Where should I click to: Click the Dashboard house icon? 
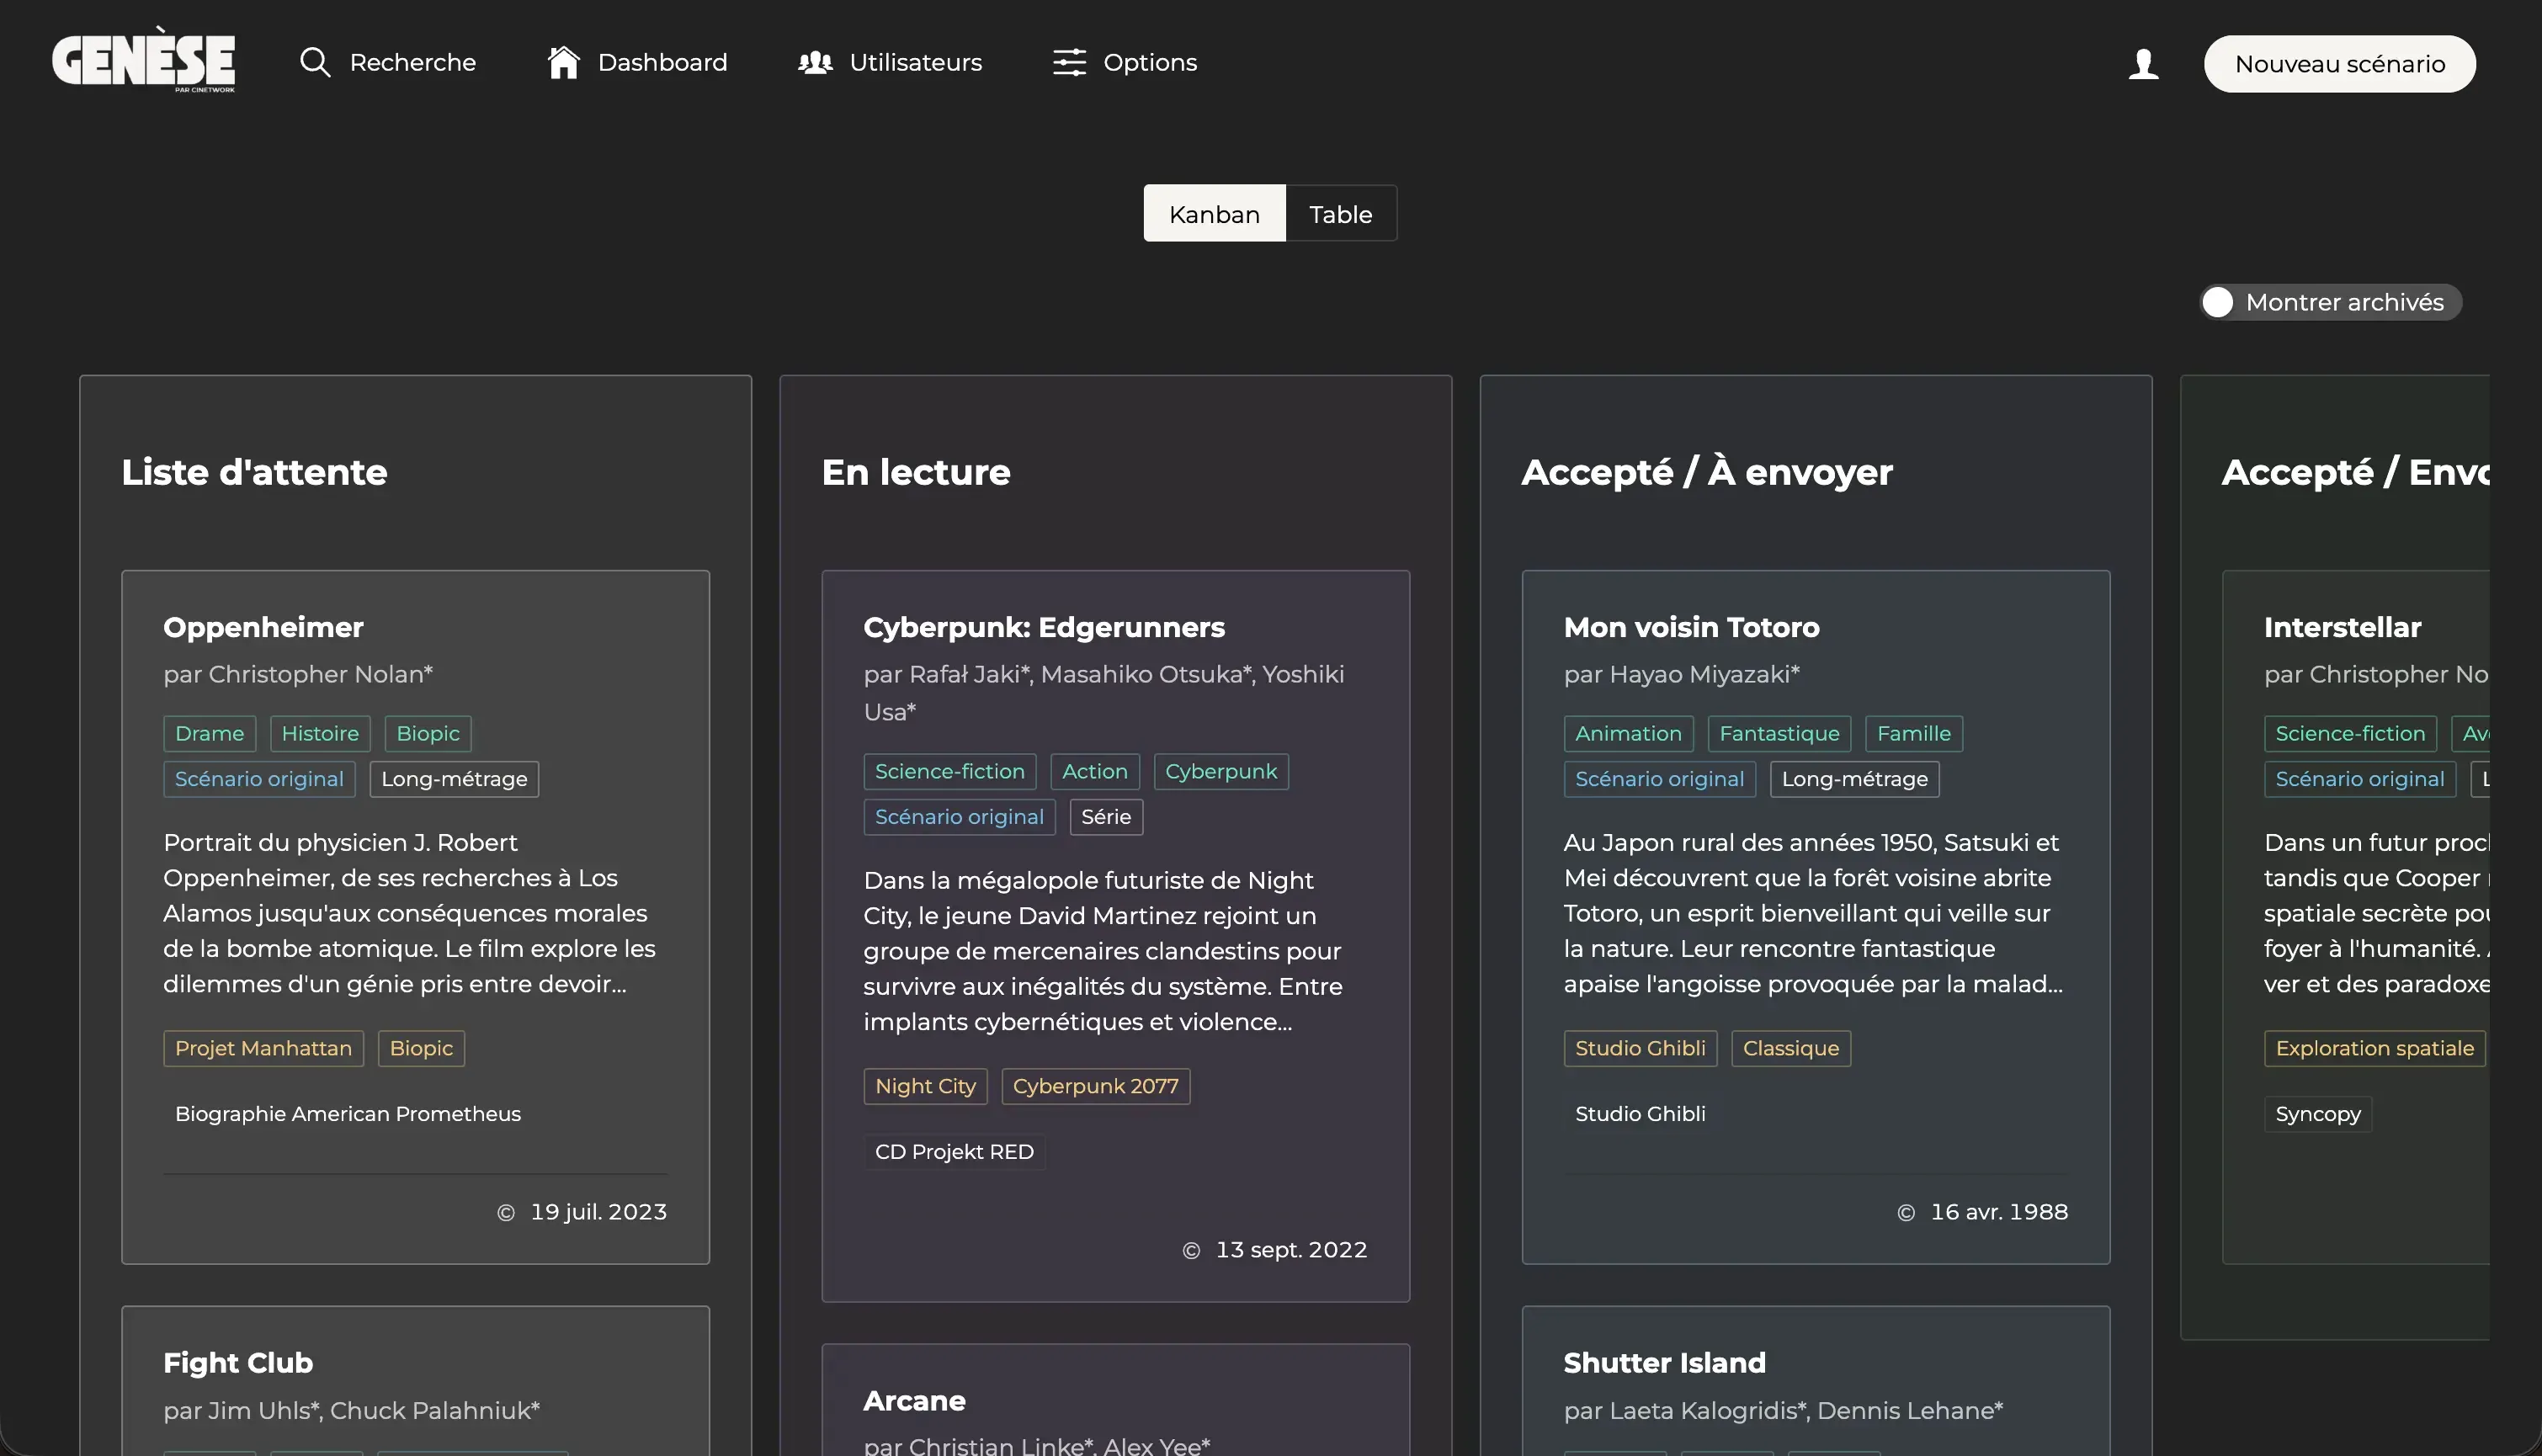[x=563, y=62]
